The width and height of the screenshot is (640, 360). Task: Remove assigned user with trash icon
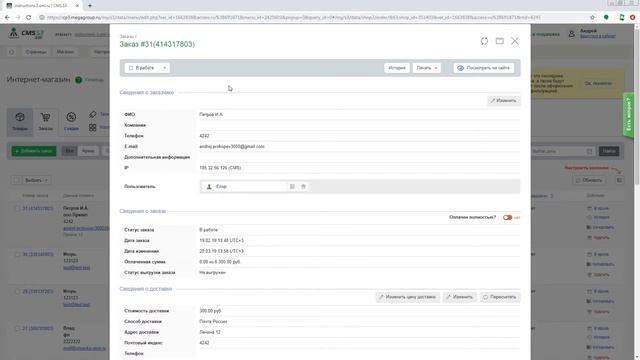point(303,187)
